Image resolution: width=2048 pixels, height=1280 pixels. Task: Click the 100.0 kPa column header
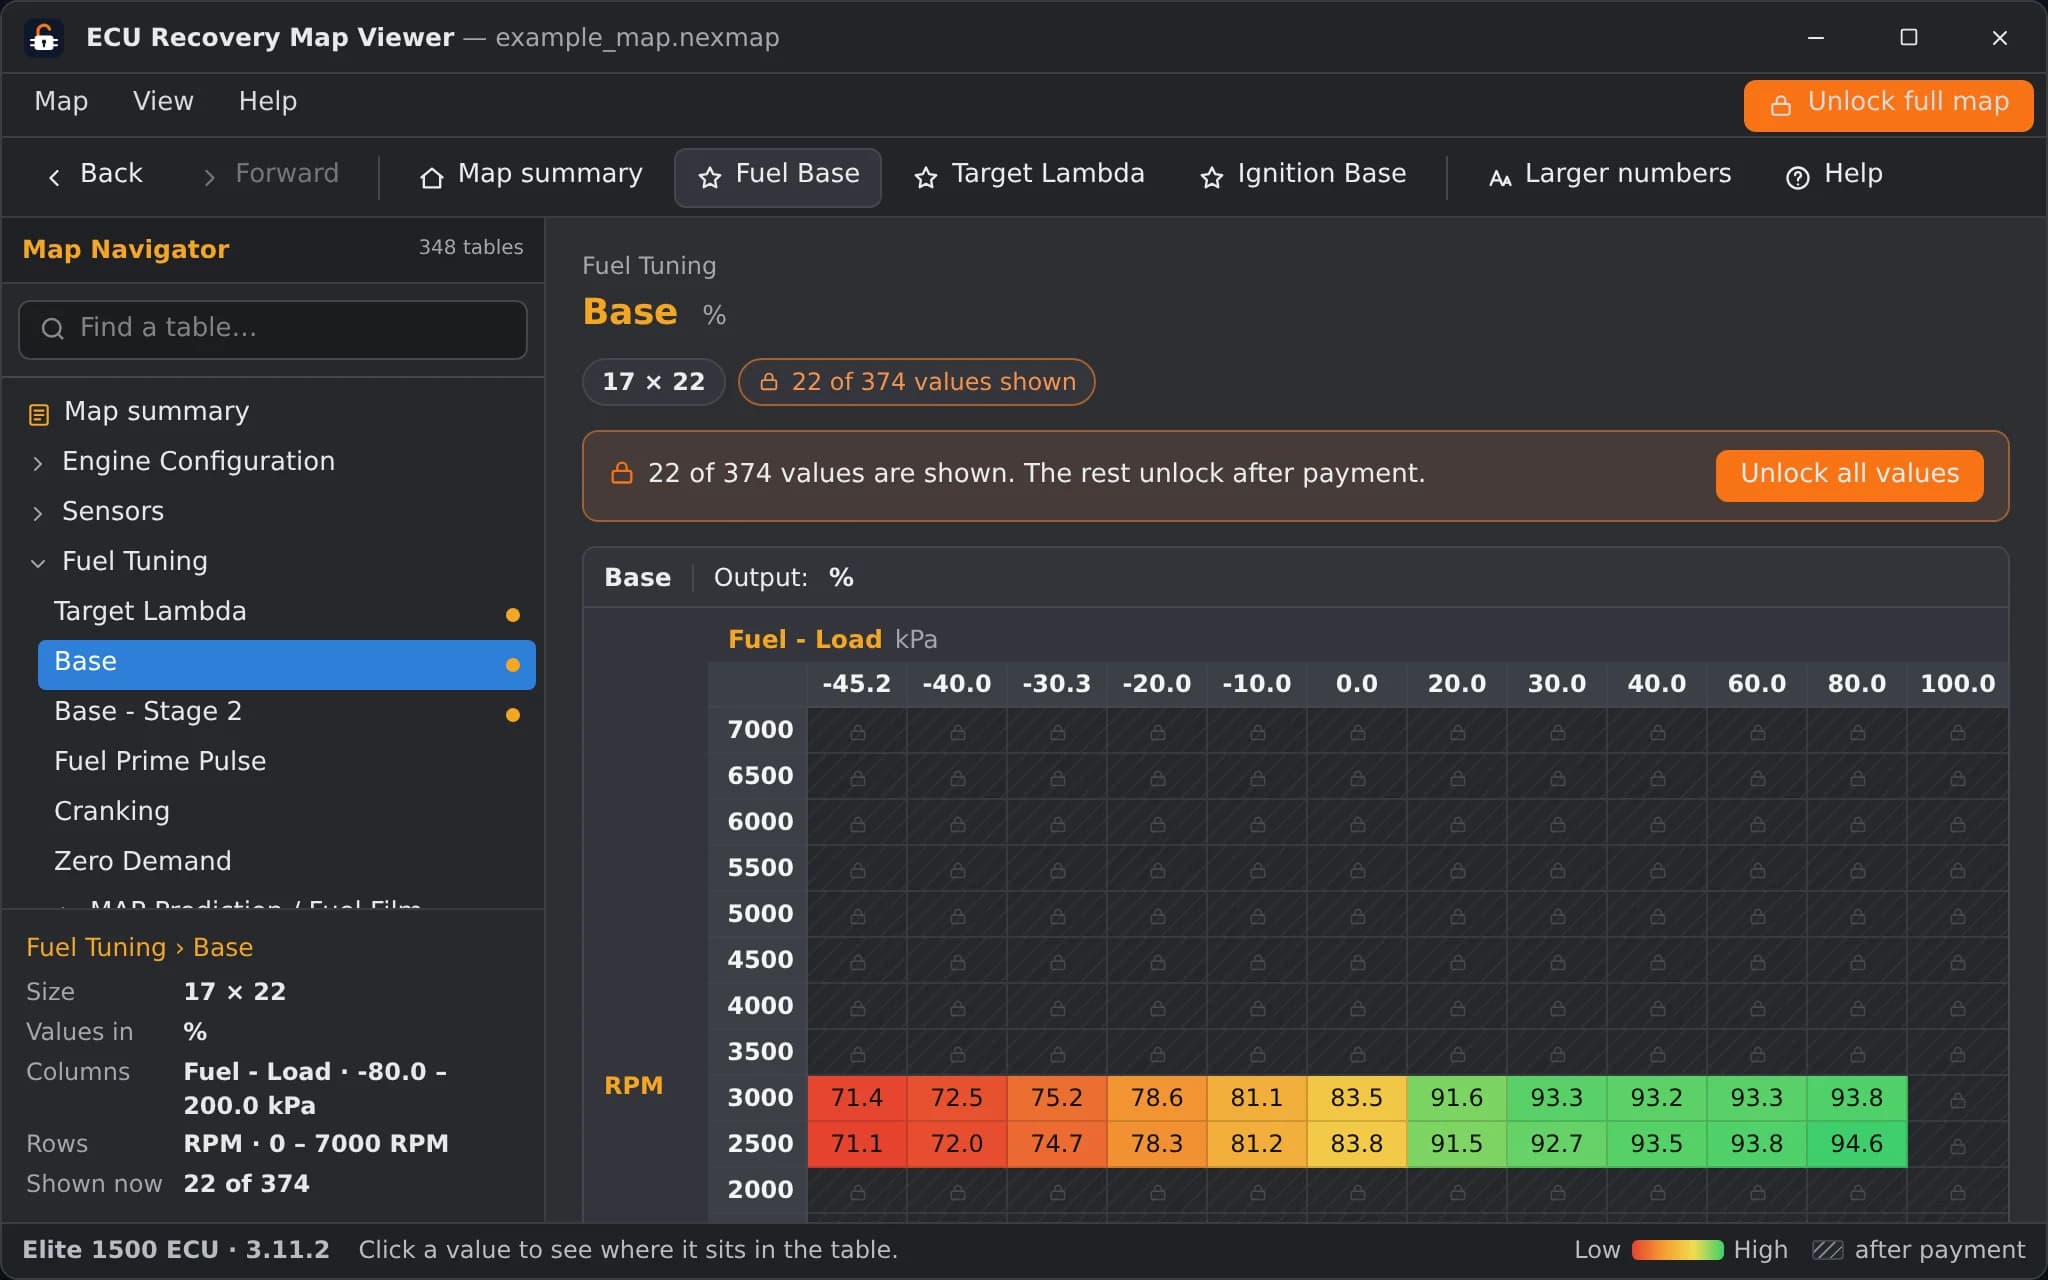tap(1957, 685)
